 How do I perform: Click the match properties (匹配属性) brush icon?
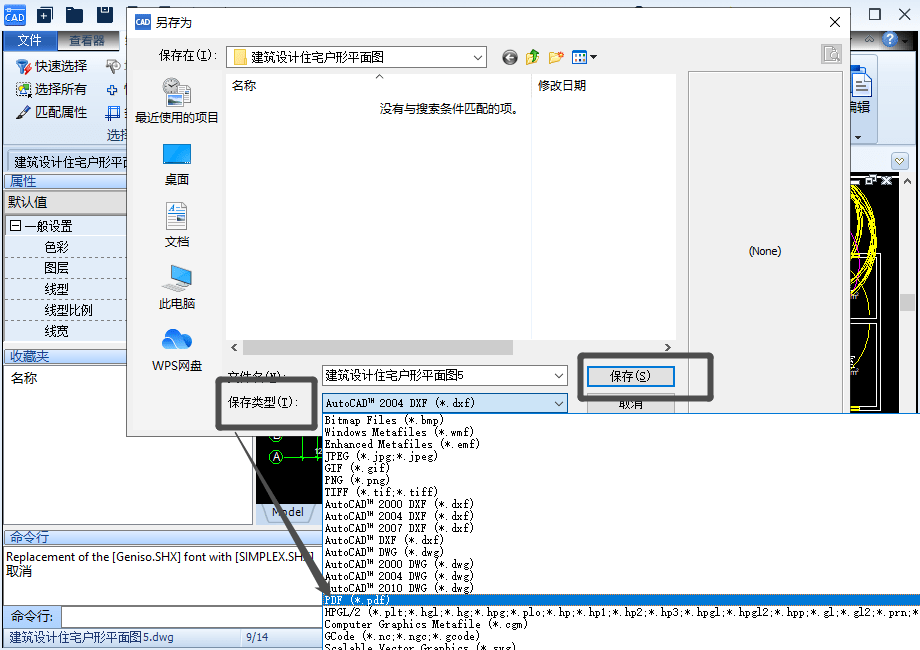pyautogui.click(x=23, y=112)
